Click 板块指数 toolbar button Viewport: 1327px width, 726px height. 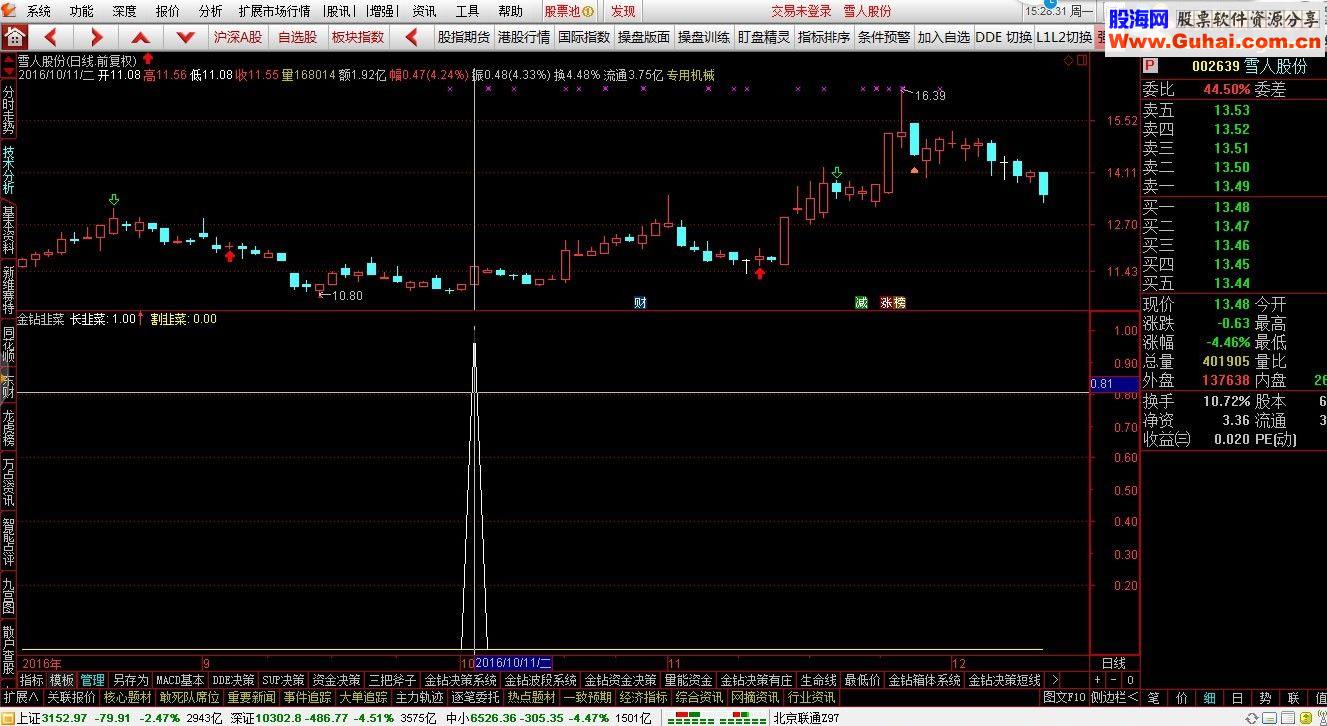pos(357,37)
